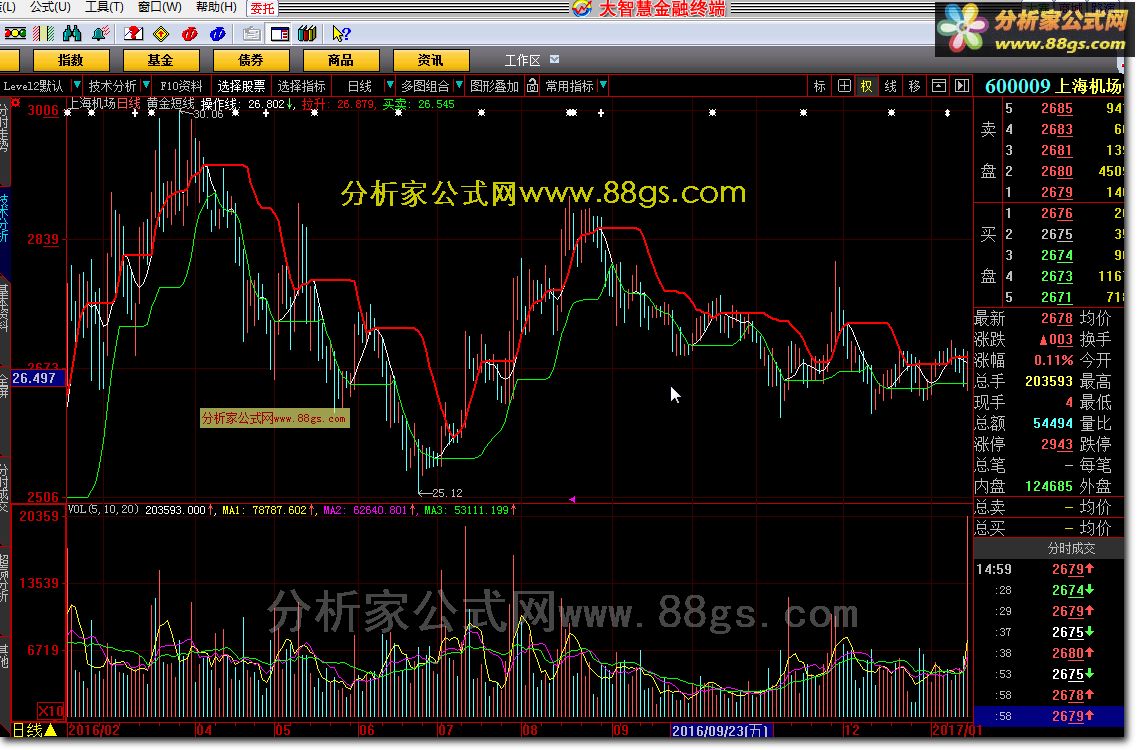Click the cursor help question mark icon
Viewport: 1137px width, 750px height.
(341, 33)
